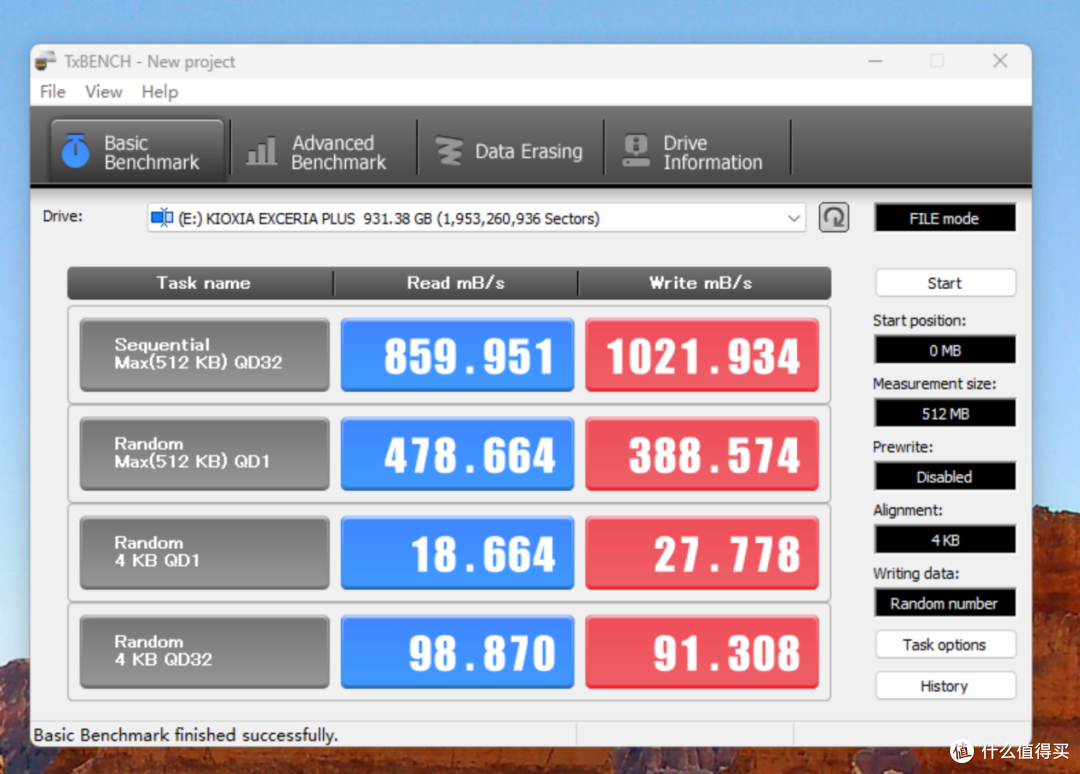1080x774 pixels.
Task: Open the View menu
Action: 103,92
